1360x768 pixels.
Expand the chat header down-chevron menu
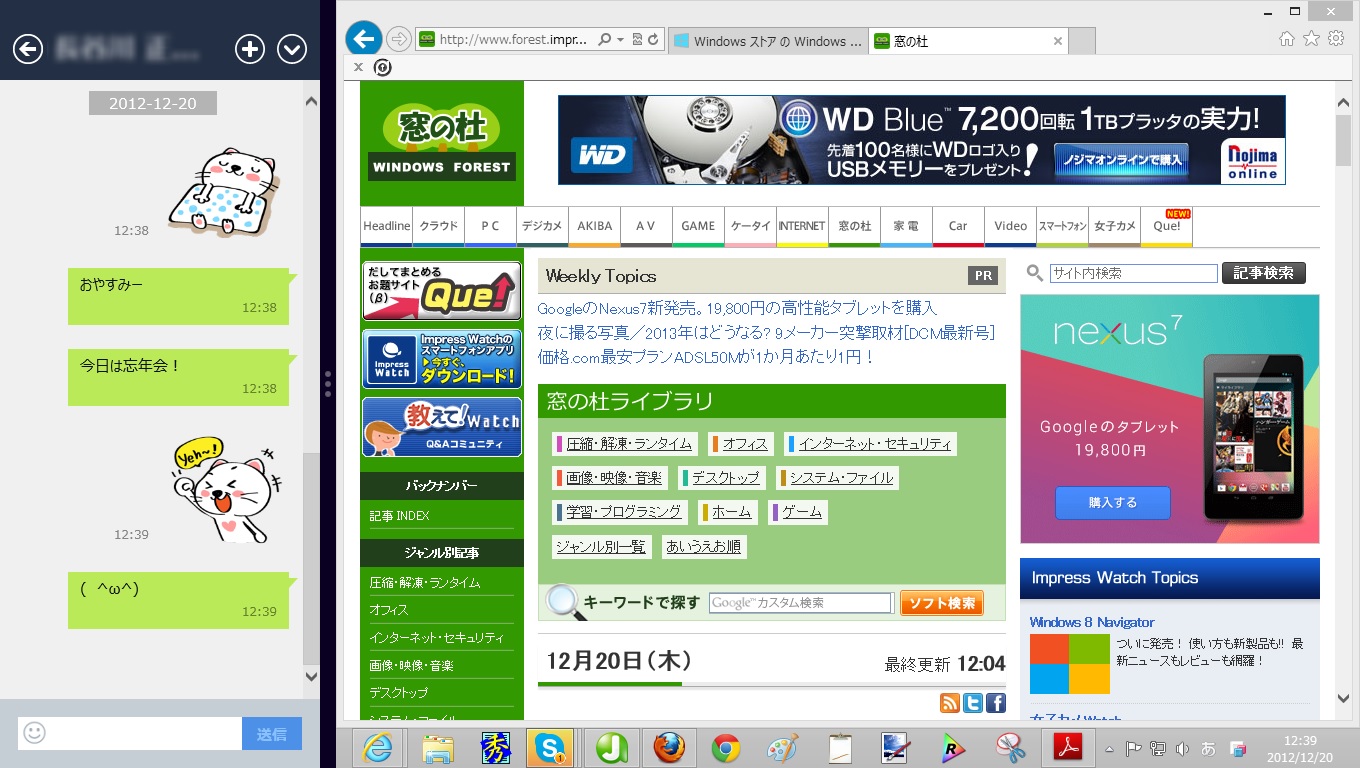point(292,48)
